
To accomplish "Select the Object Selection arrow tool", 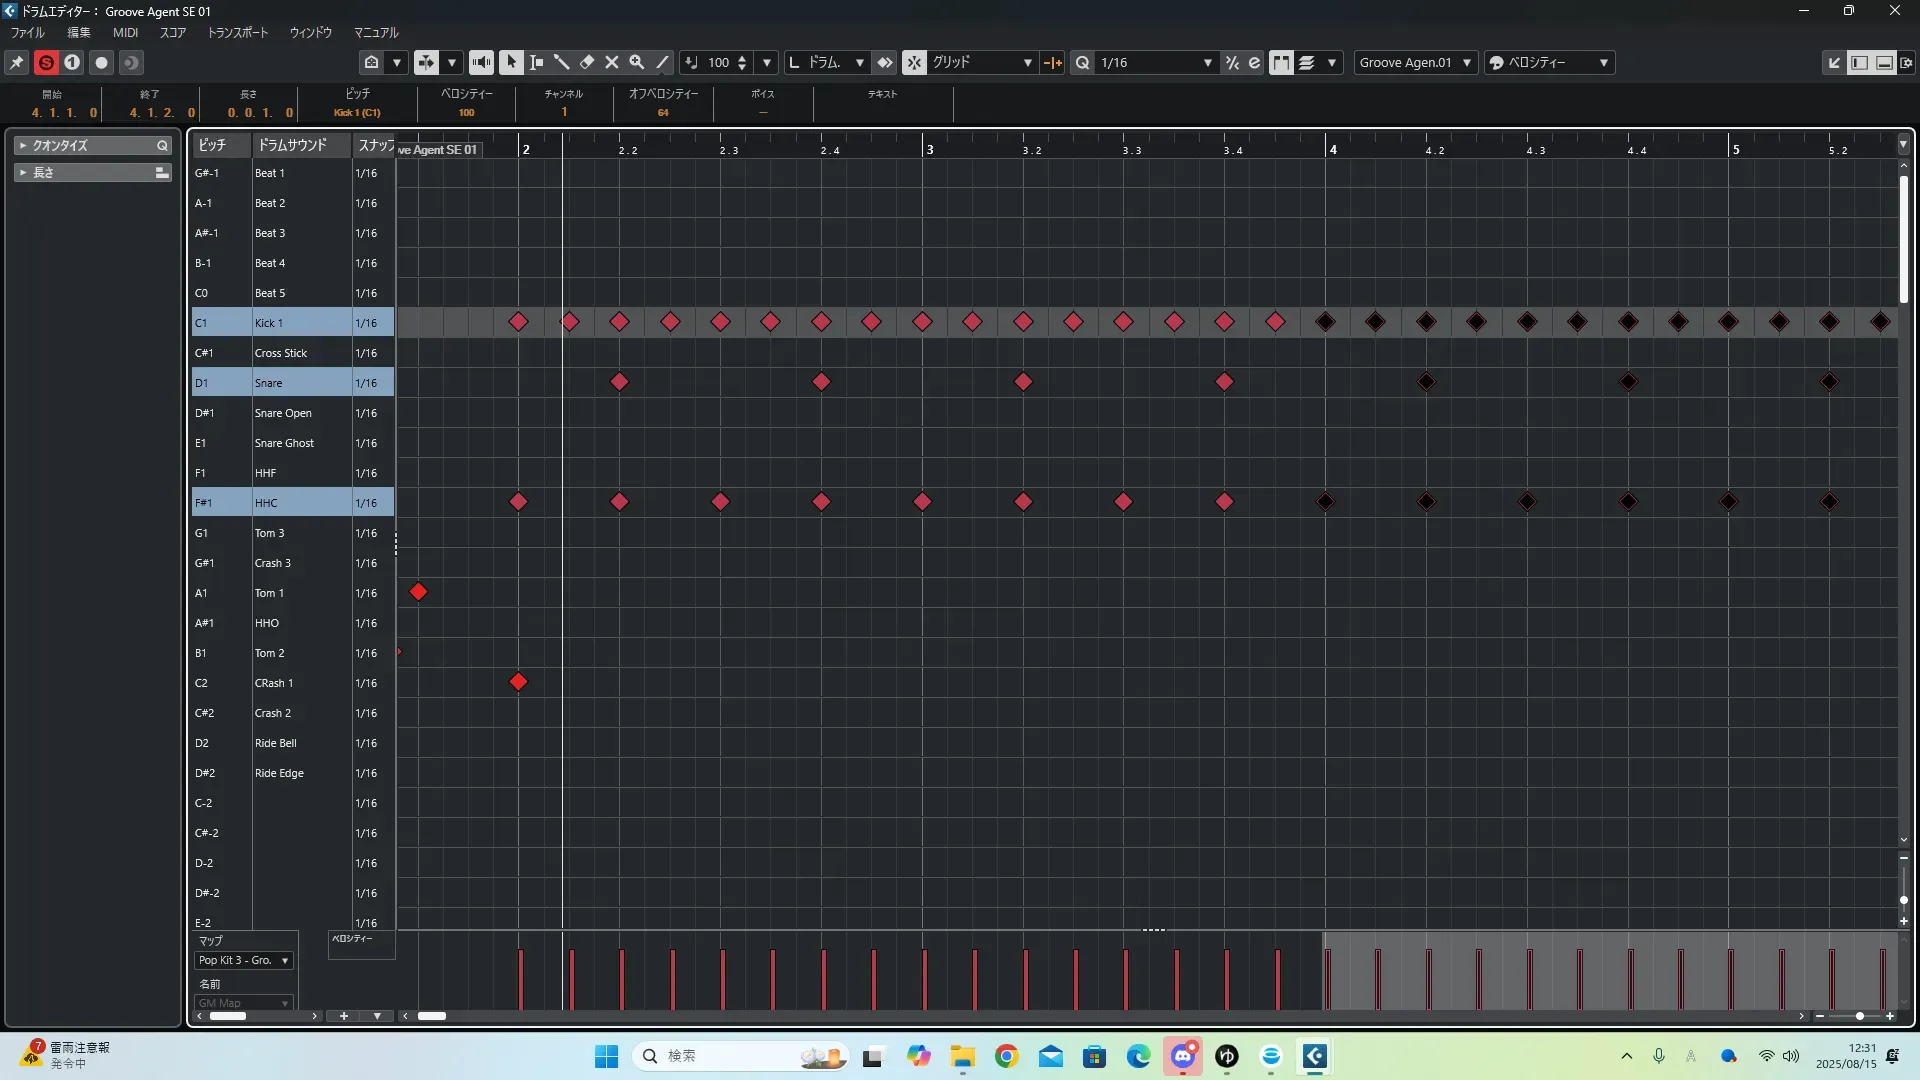I will click(x=511, y=62).
